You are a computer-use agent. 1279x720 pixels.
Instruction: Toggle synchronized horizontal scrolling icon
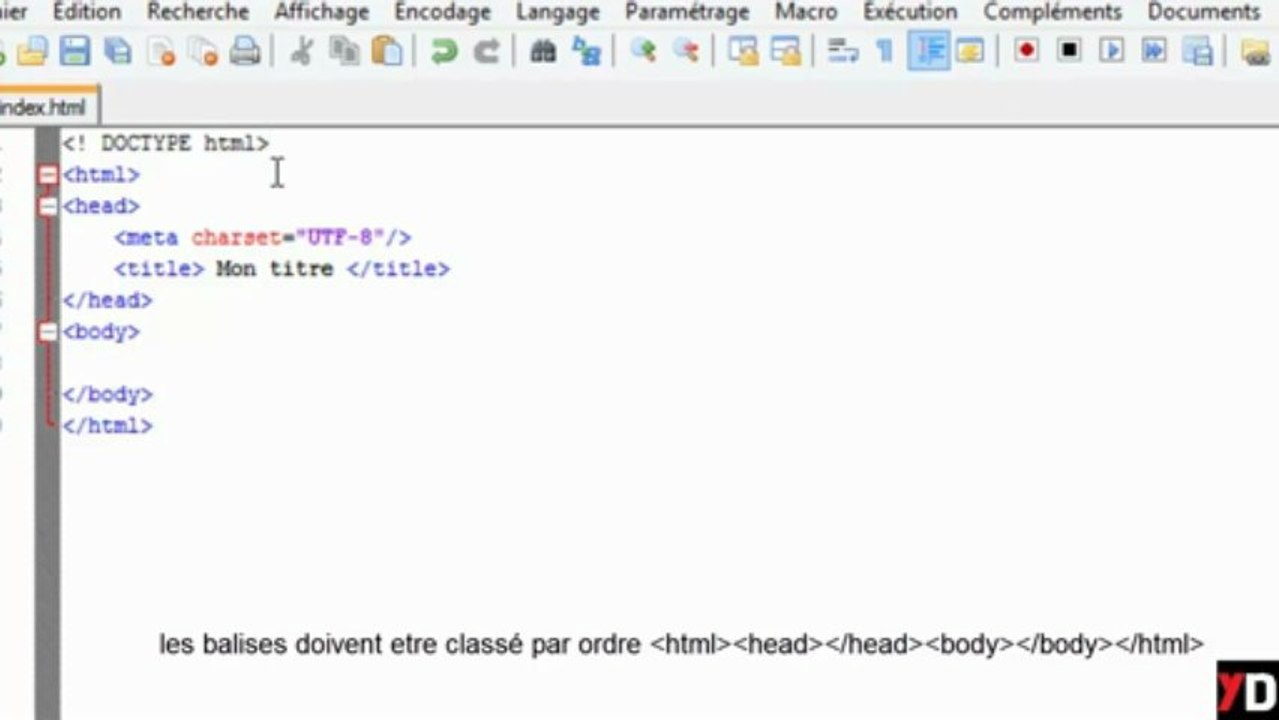[x=785, y=50]
